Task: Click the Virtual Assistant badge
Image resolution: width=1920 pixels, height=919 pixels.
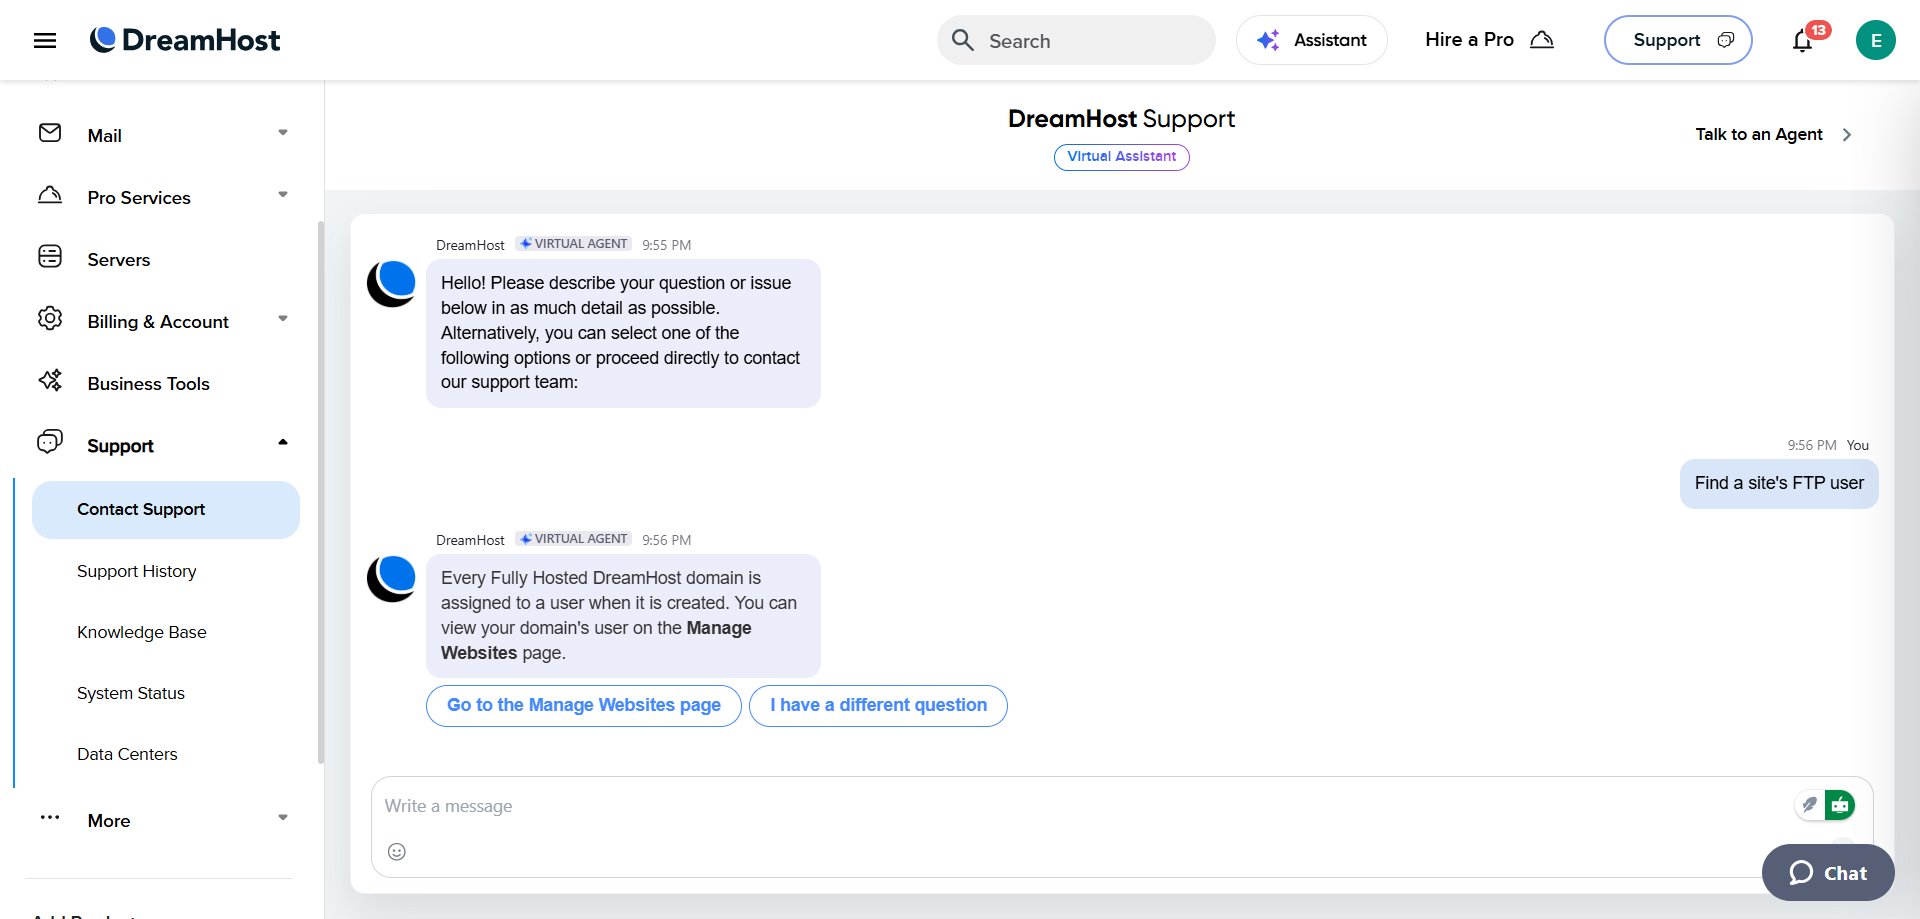Action: [x=1122, y=157]
